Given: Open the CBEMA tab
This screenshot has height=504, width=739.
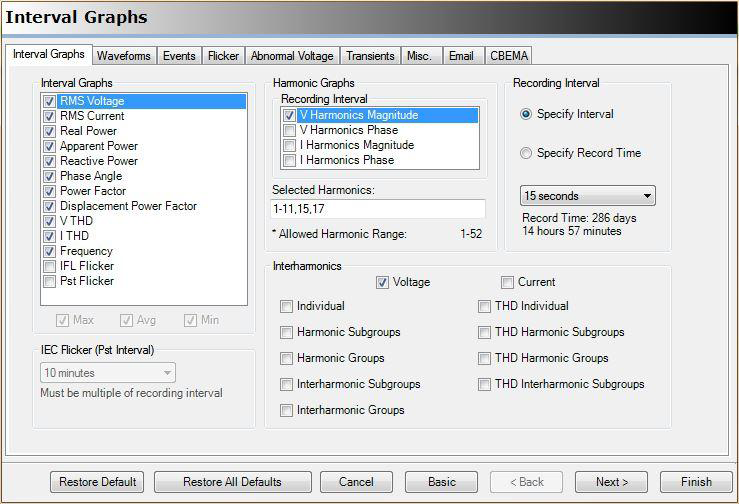Looking at the screenshot, I should tap(509, 56).
